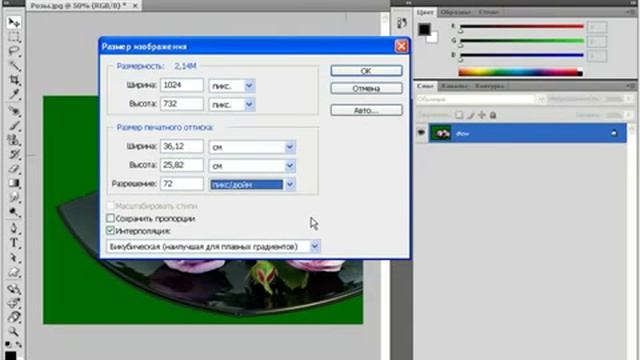
Task: Open resolution unit dropdown пикс/дюйм
Action: pos(289,184)
